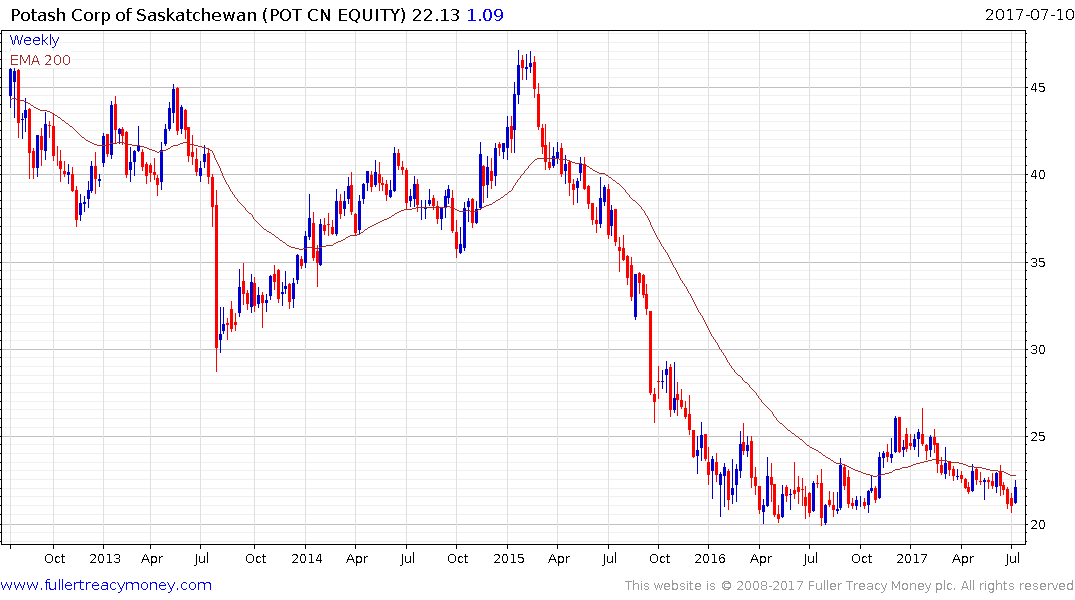
Task: Click the EMA 200 legend label
Action: pyautogui.click(x=40, y=60)
